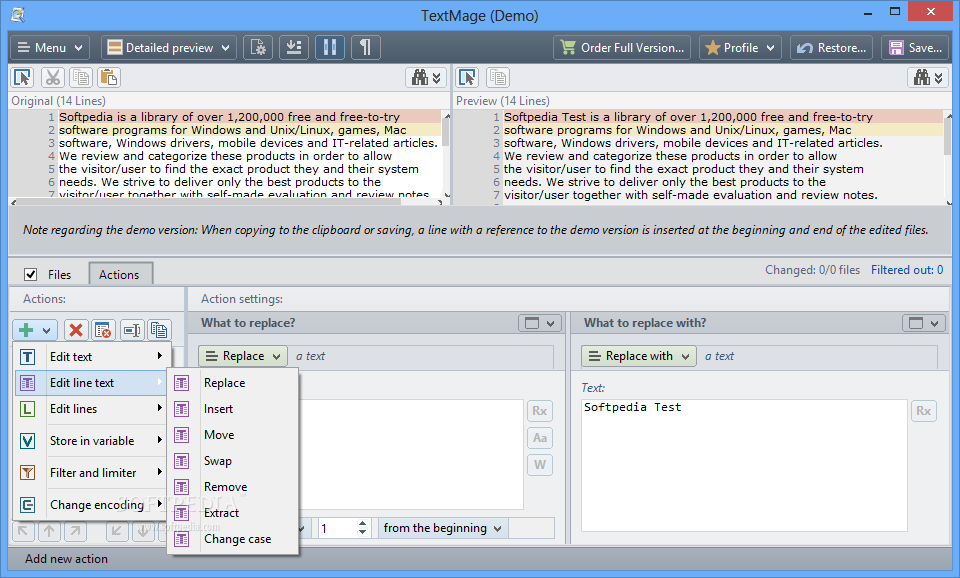Click the scissors cut icon
Screen dimensions: 960x578
point(53,78)
